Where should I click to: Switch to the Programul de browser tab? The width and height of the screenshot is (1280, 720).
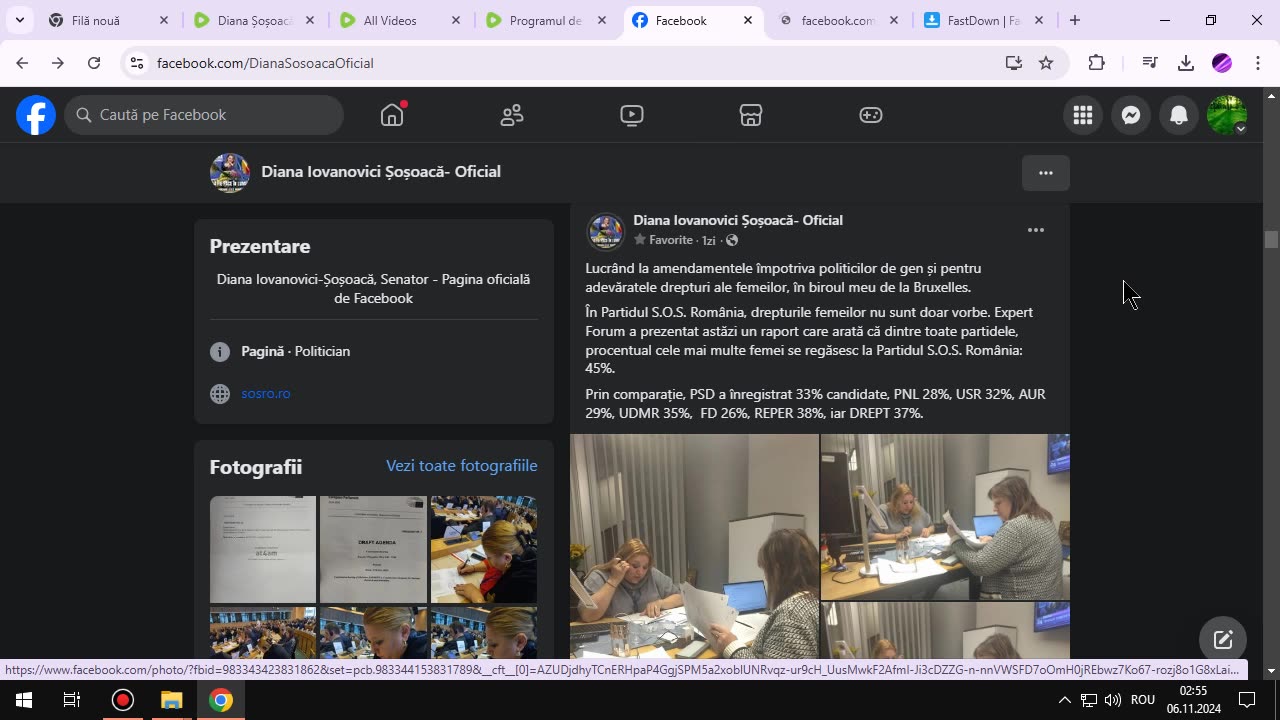click(545, 20)
